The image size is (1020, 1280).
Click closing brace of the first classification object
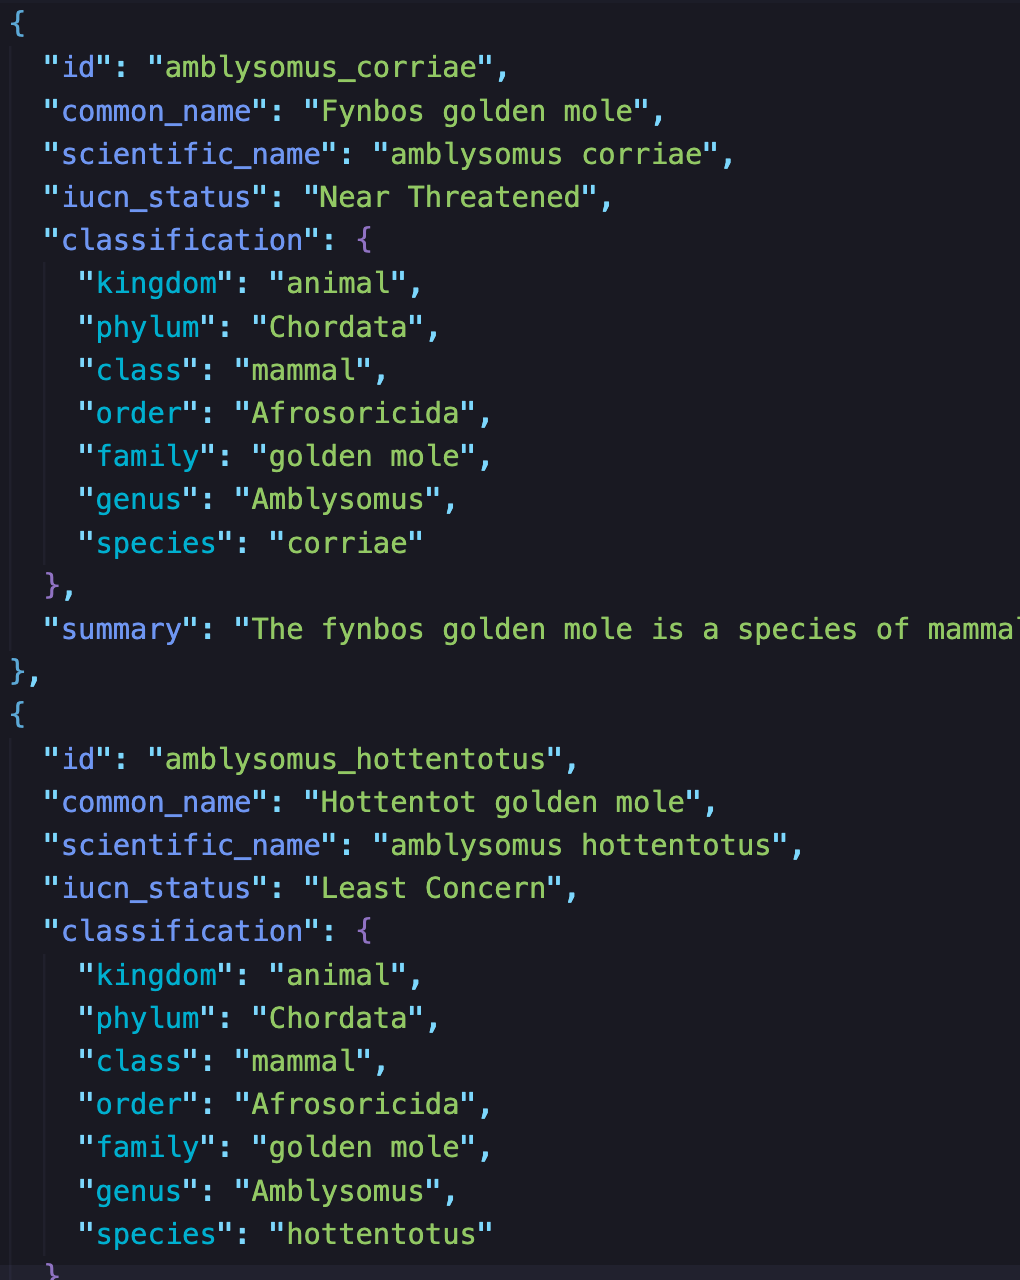click(52, 586)
